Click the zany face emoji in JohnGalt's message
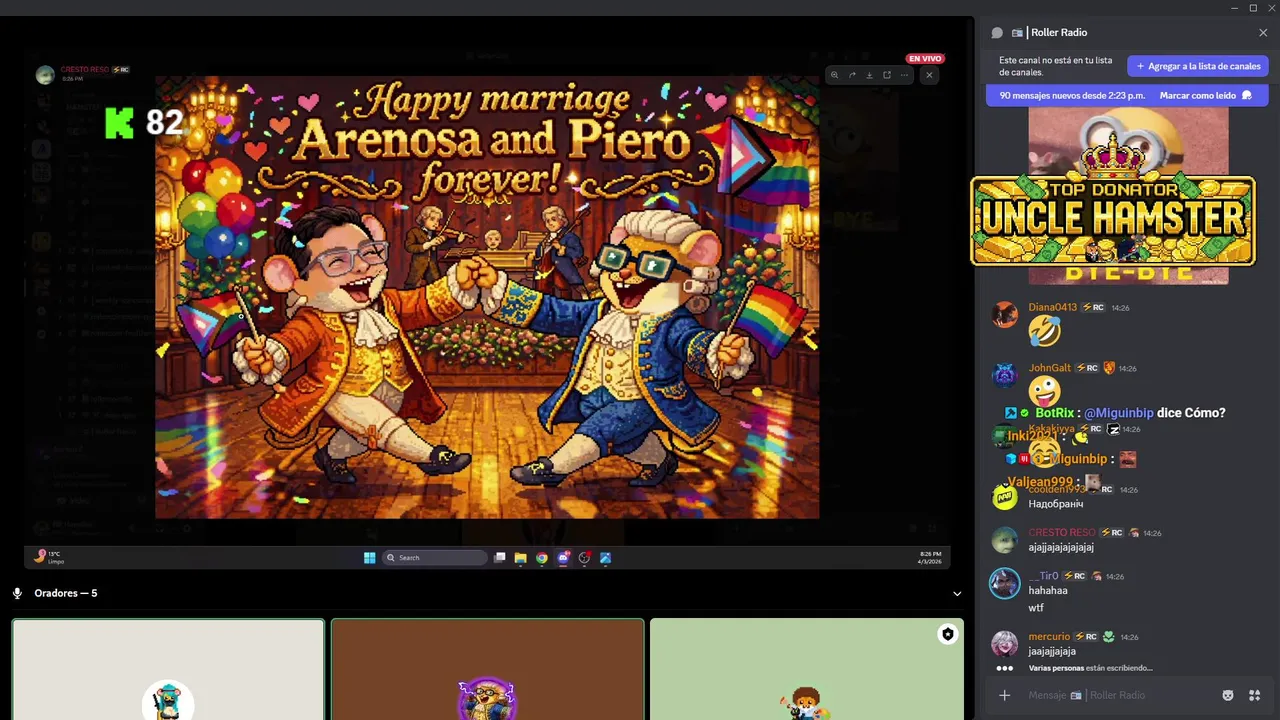The width and height of the screenshot is (1280, 720). 1044,391
